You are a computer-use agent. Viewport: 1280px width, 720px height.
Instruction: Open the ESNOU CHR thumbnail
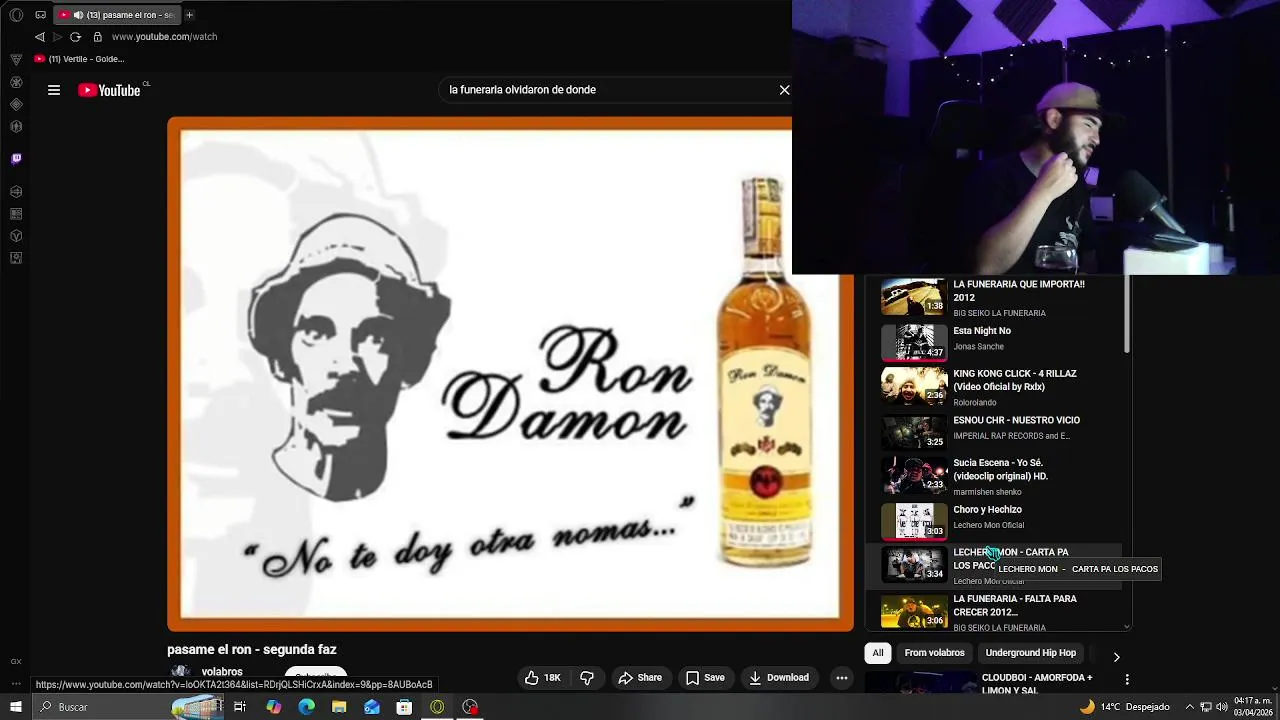tap(914, 431)
